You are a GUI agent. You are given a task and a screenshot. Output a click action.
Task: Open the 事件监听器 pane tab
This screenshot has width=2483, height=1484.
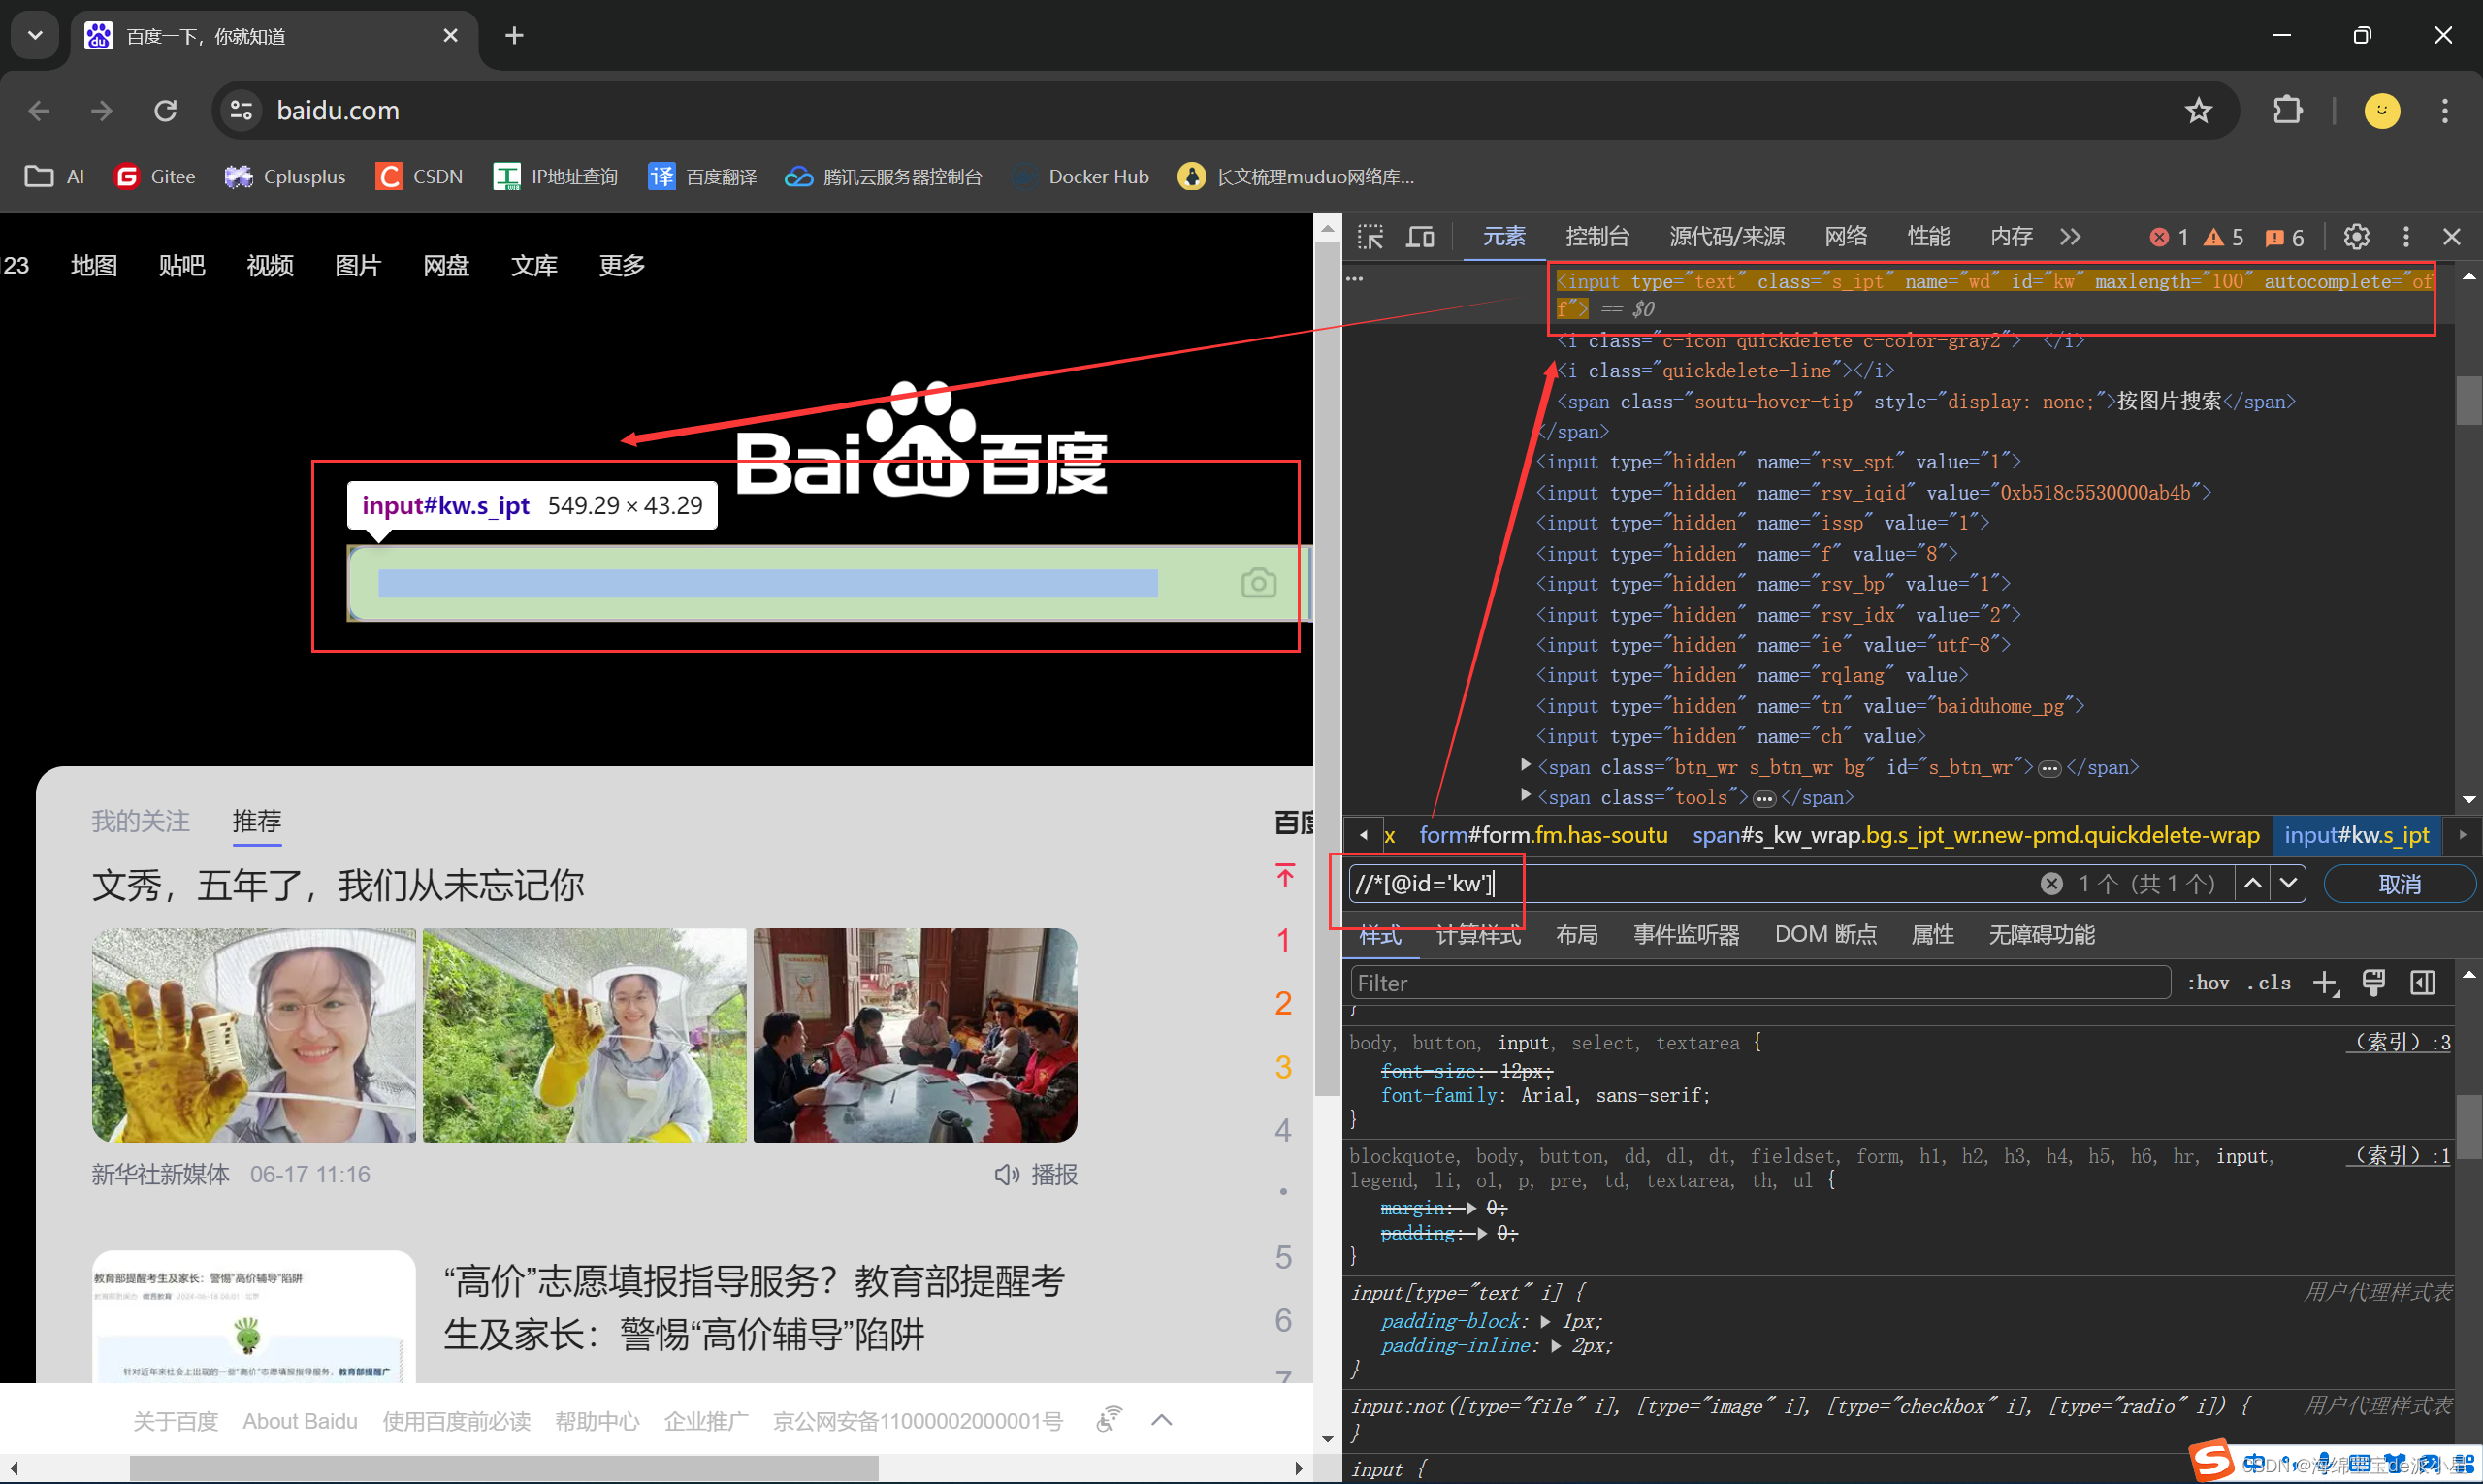[x=1686, y=935]
